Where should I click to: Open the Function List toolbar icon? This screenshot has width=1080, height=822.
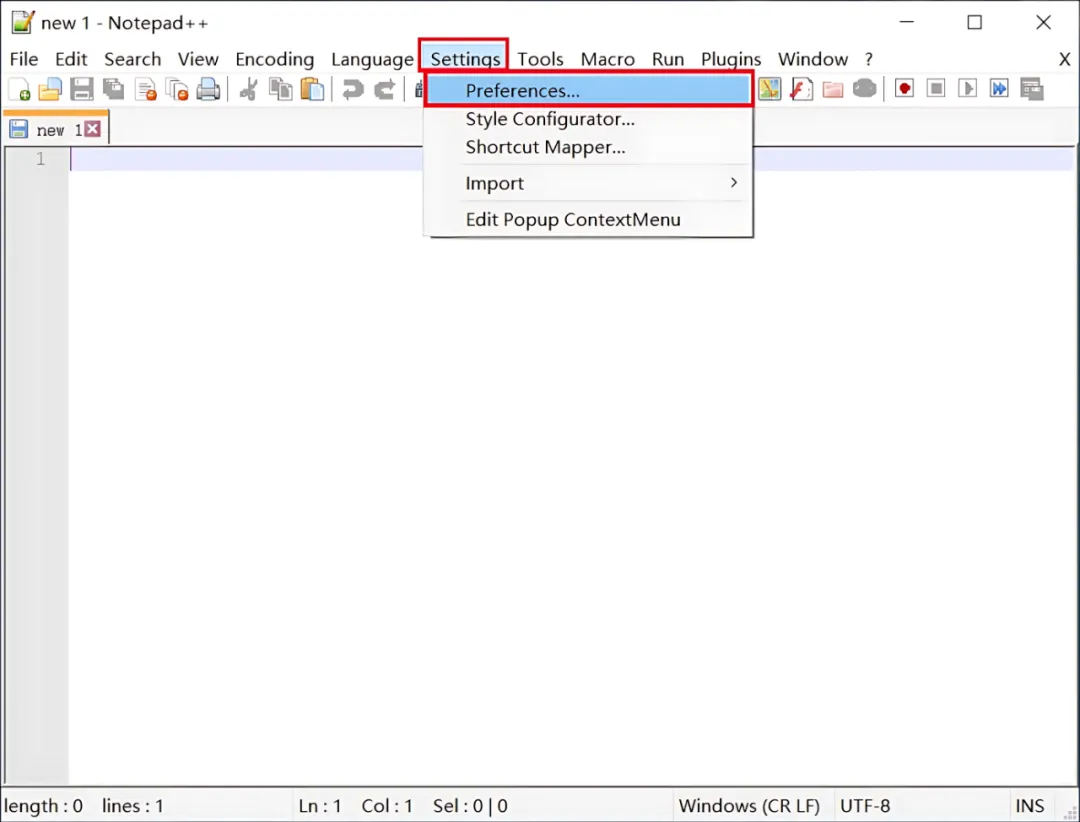801,89
